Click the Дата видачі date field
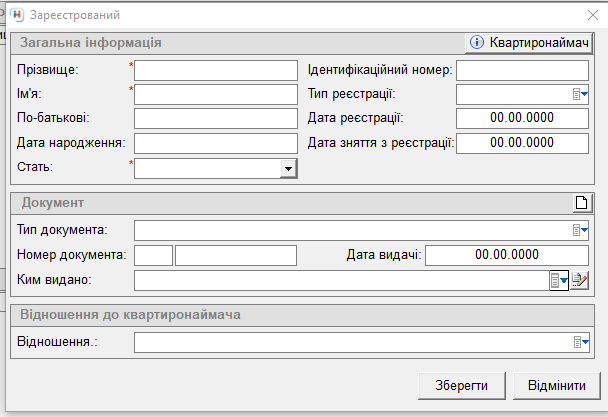Screen dimensions: 608x417 point(507,255)
